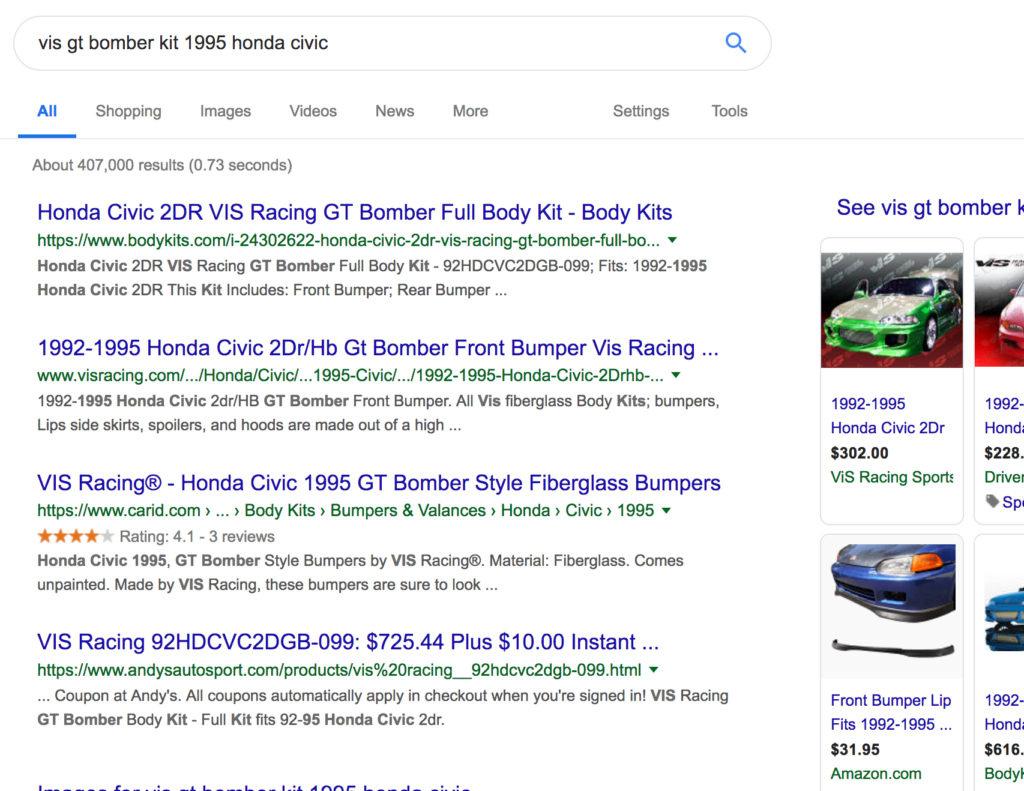Switch to the Shopping tab

pos(128,111)
